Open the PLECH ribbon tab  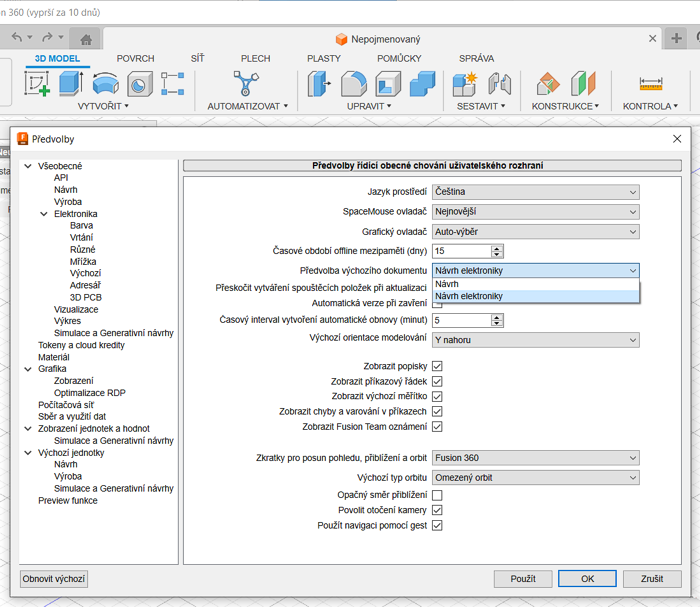click(x=257, y=59)
